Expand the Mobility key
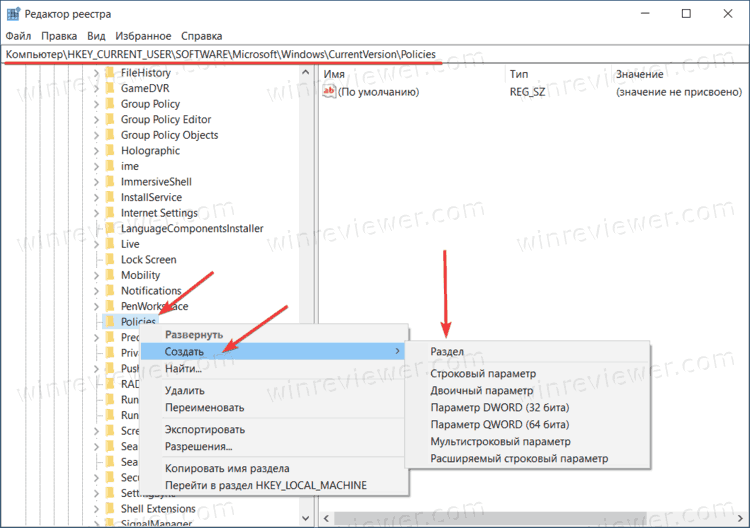Screen dimensions: 750x528 coord(96,275)
